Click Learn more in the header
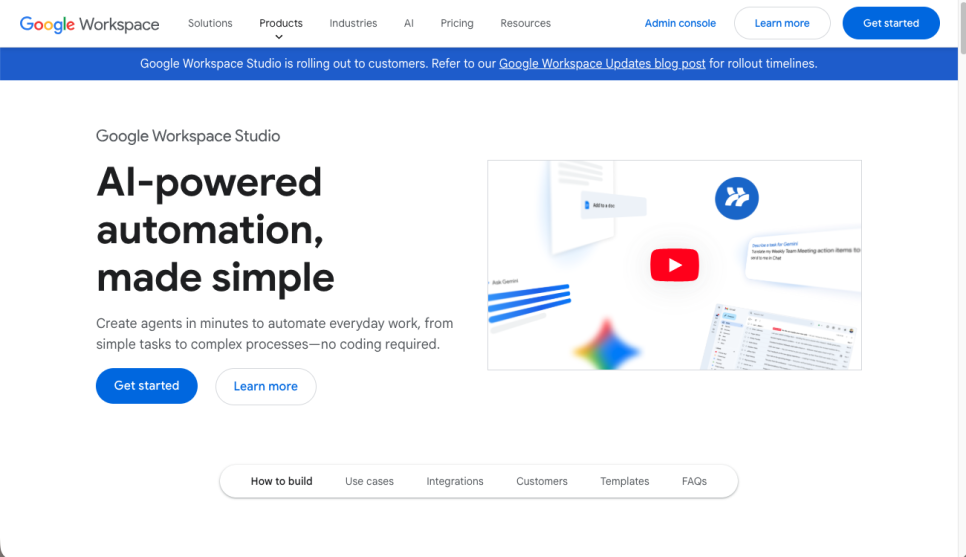This screenshot has height=557, width=966. tap(782, 23)
